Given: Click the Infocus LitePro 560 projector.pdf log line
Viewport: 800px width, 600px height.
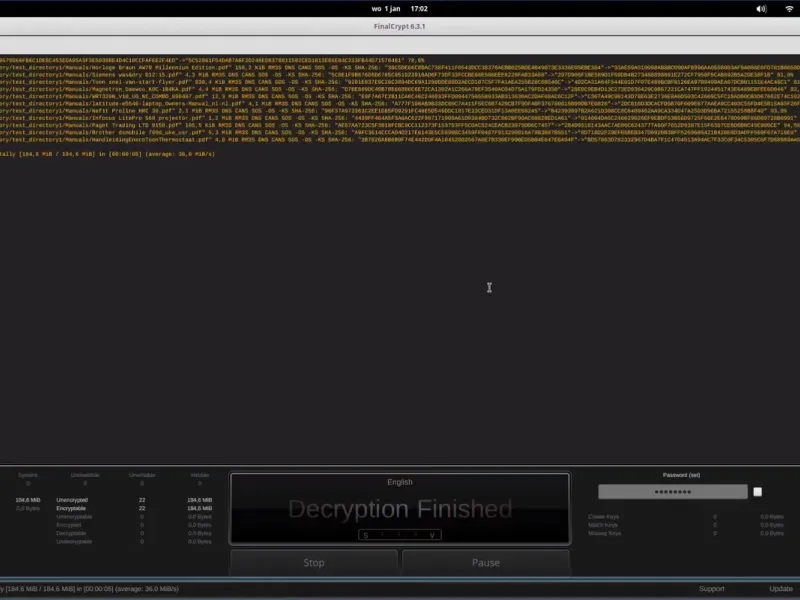Looking at the screenshot, I should pos(400,118).
